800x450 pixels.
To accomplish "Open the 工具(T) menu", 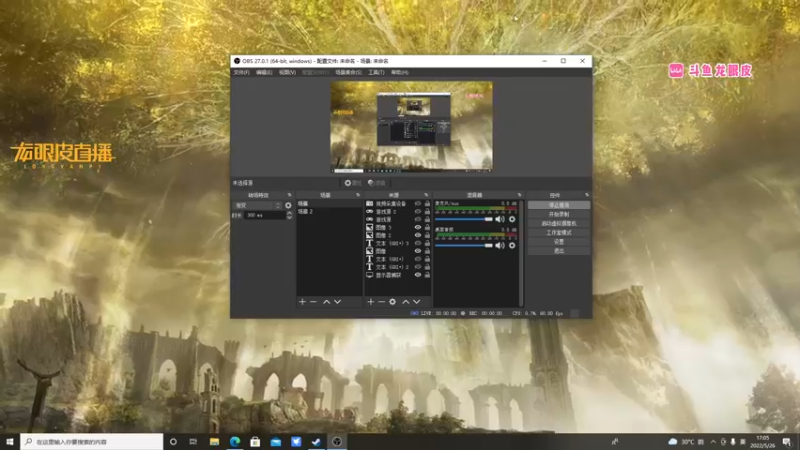I will (376, 72).
